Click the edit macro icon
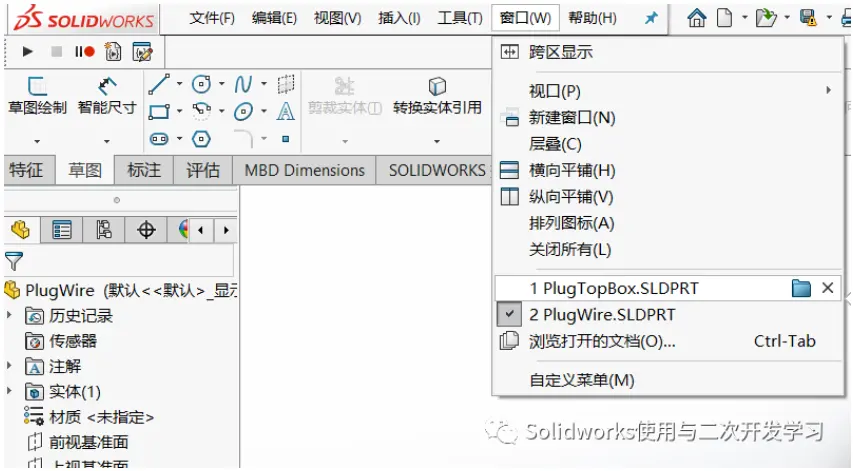Image resolution: width=853 pixels, height=471 pixels. [x=143, y=52]
